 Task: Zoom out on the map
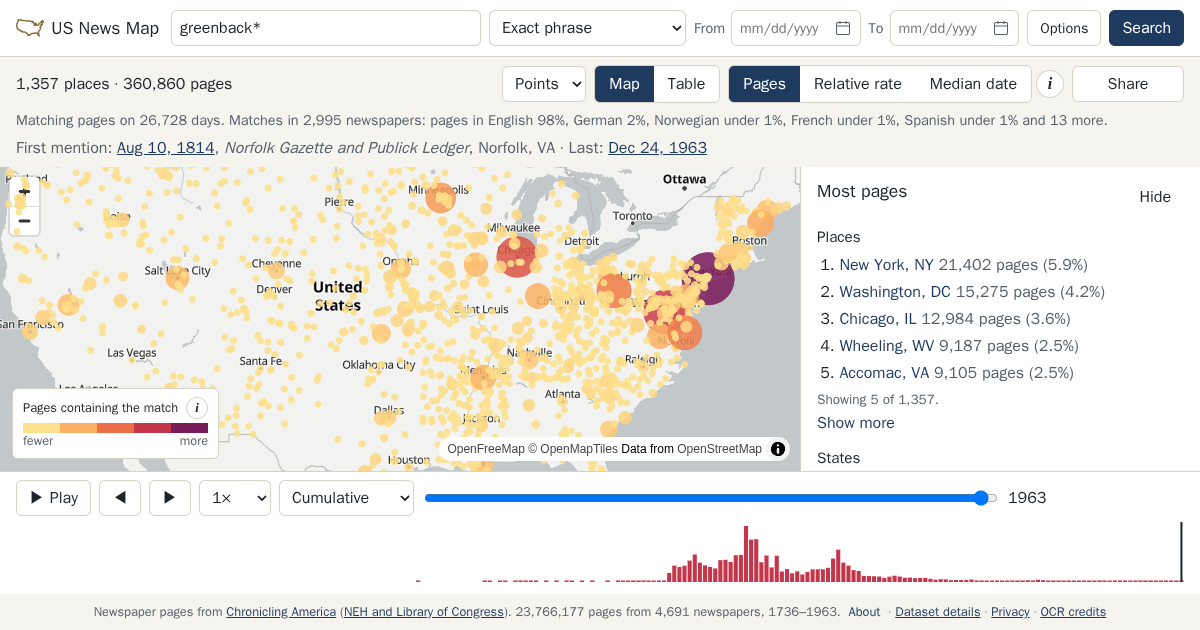[x=24, y=221]
